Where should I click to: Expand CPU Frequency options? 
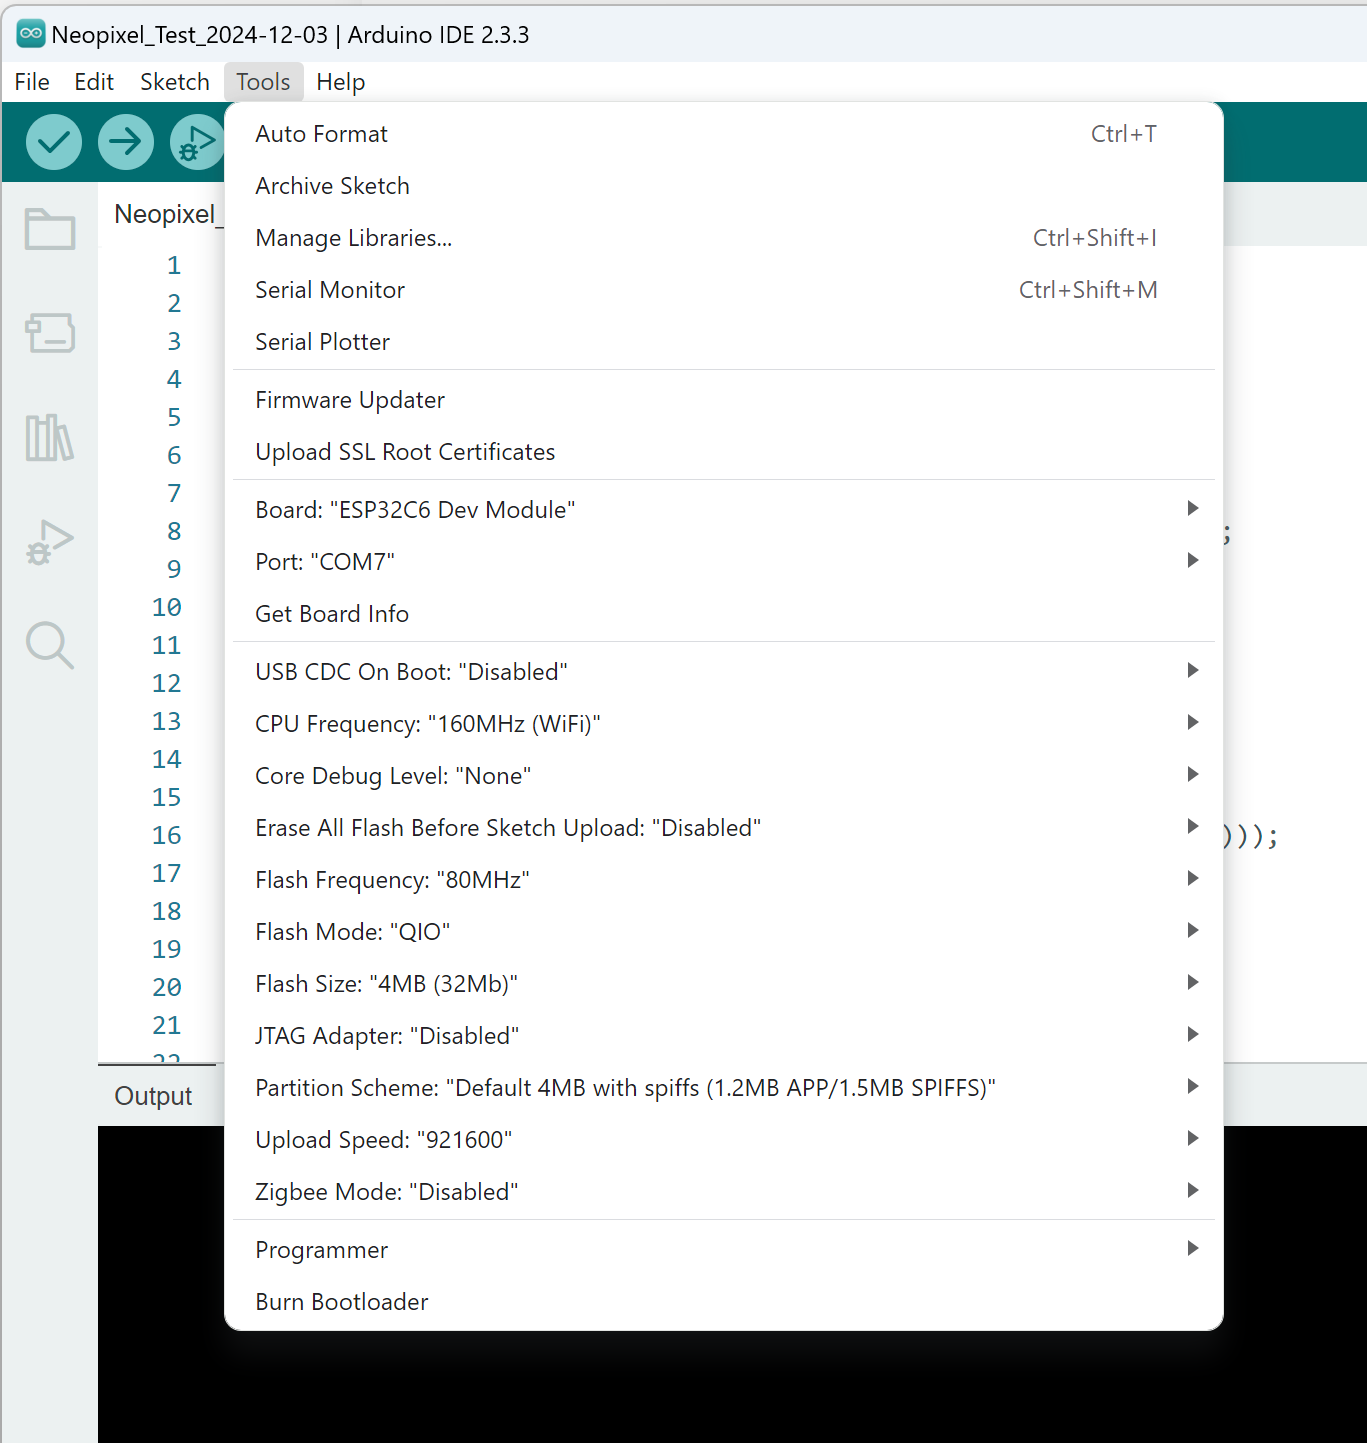[x=724, y=724]
